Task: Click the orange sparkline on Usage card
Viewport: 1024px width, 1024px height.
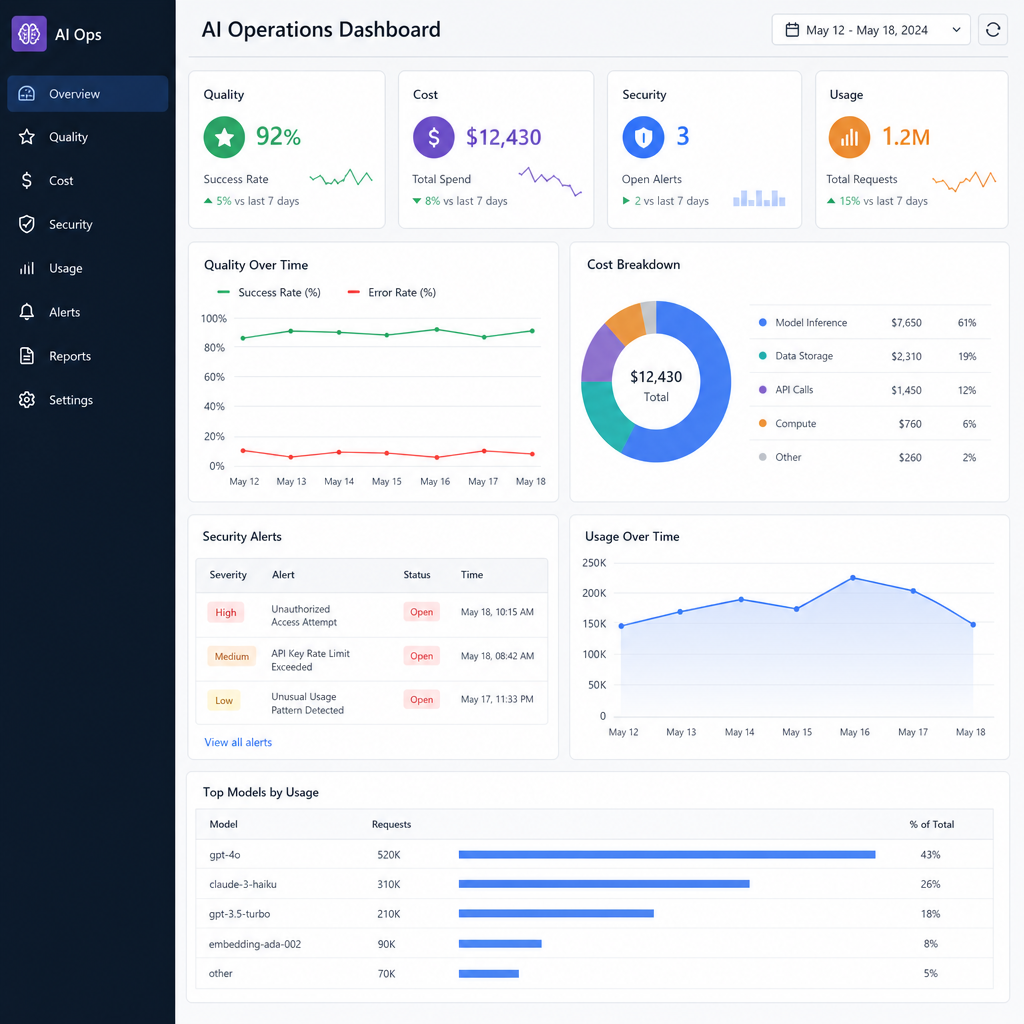Action: pyautogui.click(x=964, y=181)
